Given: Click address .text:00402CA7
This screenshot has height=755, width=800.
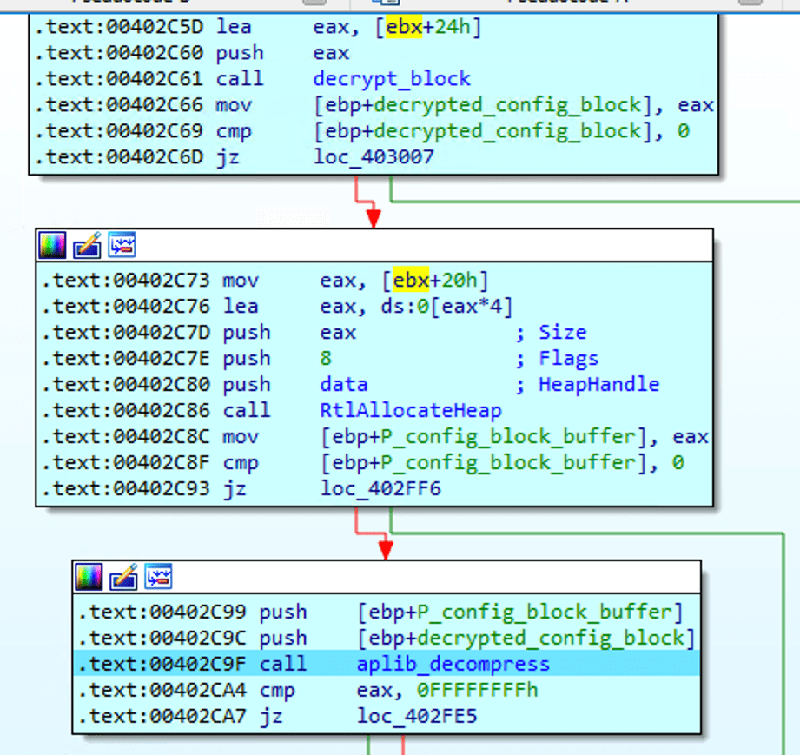Looking at the screenshot, I should point(162,716).
